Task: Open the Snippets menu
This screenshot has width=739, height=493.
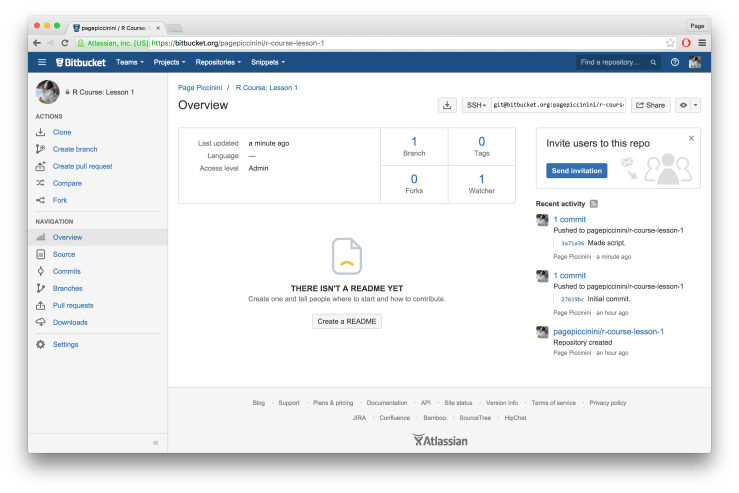Action: tap(268, 62)
